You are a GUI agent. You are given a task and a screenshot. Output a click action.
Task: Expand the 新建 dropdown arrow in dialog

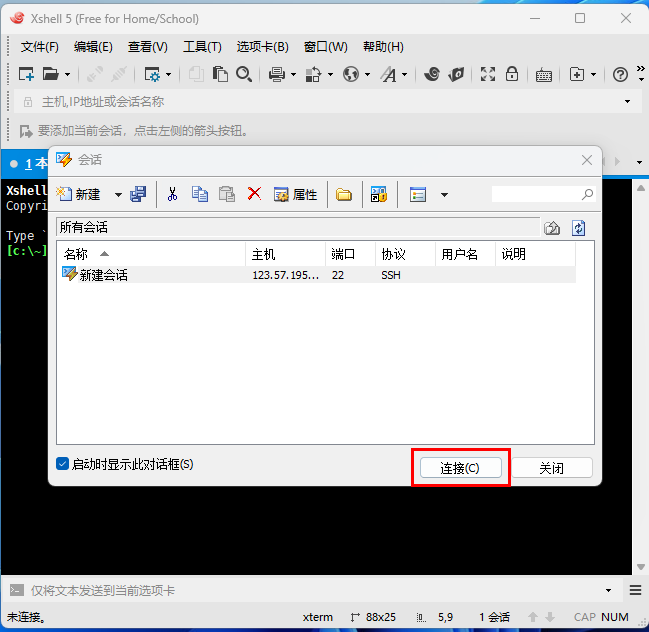point(118,195)
